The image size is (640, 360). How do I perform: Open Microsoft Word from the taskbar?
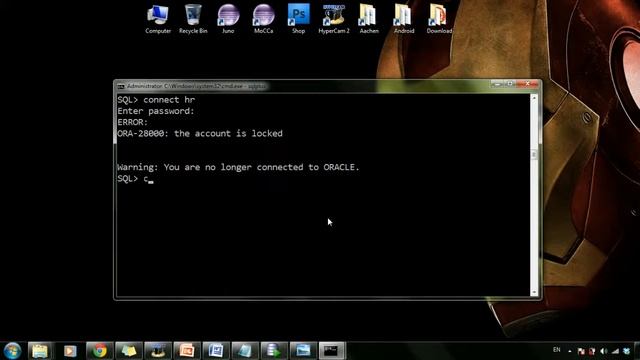[x=216, y=351]
